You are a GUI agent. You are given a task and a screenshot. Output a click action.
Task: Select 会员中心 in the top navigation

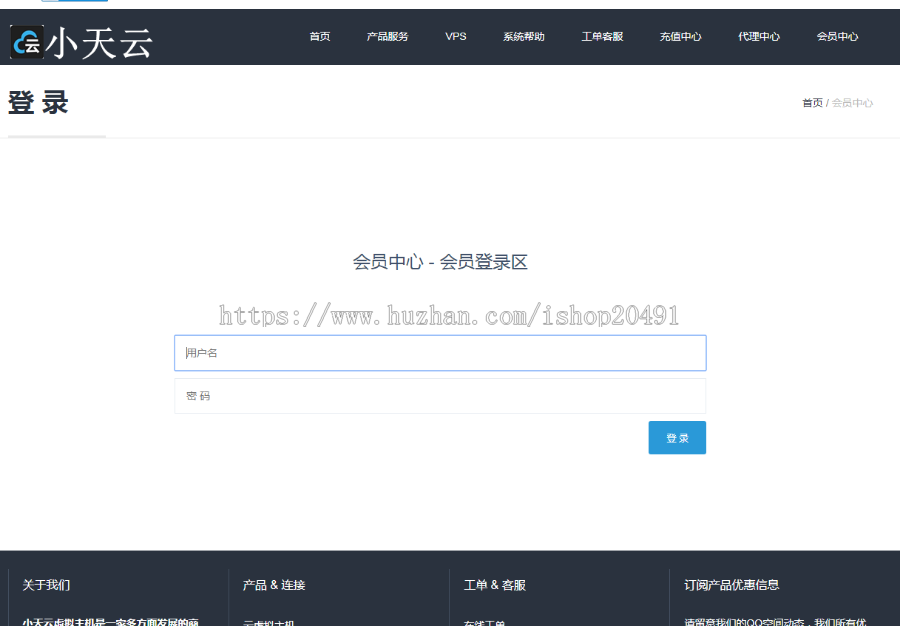(x=837, y=37)
